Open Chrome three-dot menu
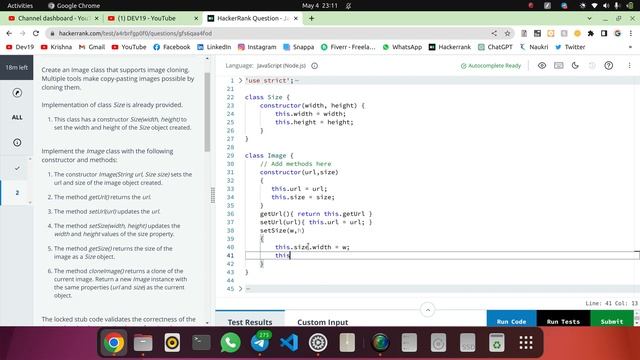This screenshot has height=360, width=640. (631, 33)
